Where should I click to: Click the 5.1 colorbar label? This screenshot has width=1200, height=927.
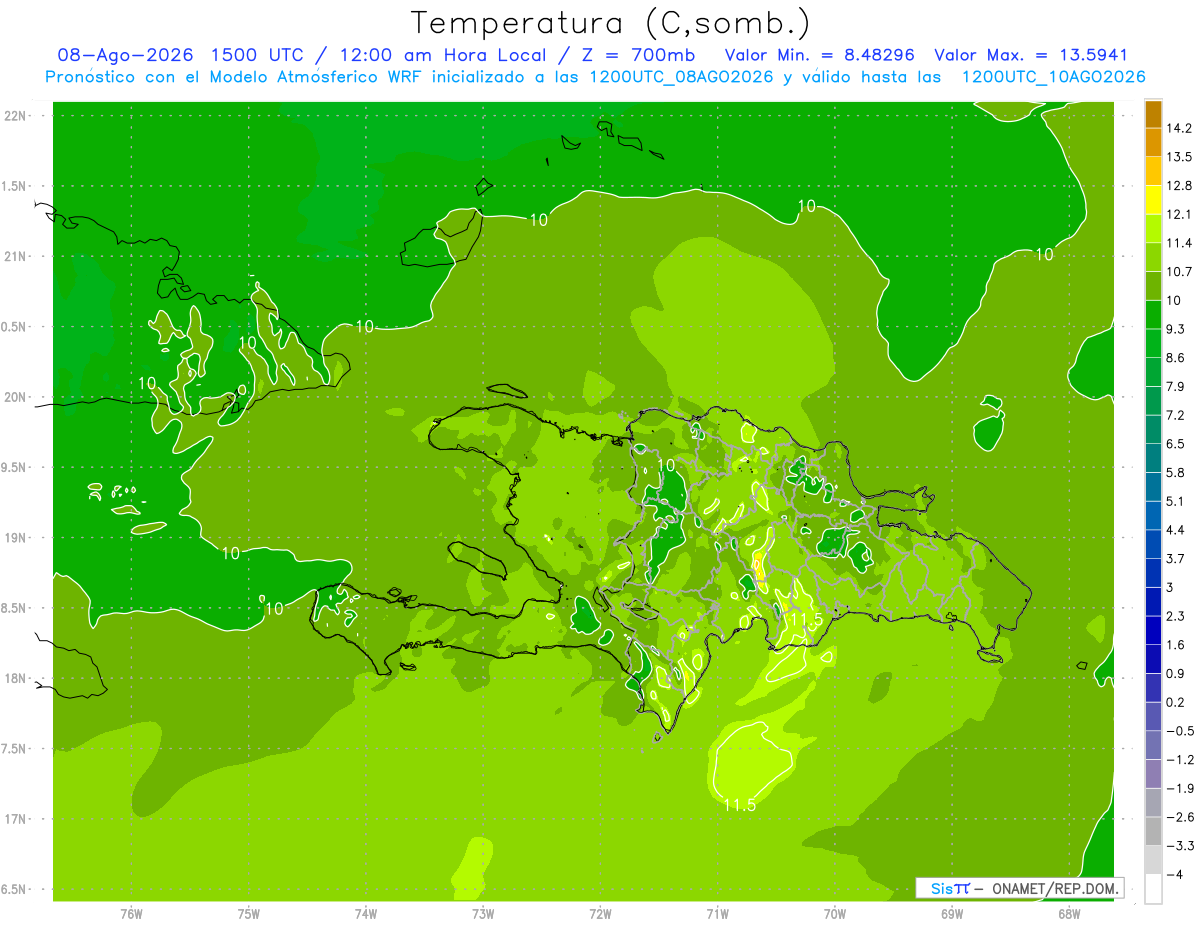(1175, 501)
